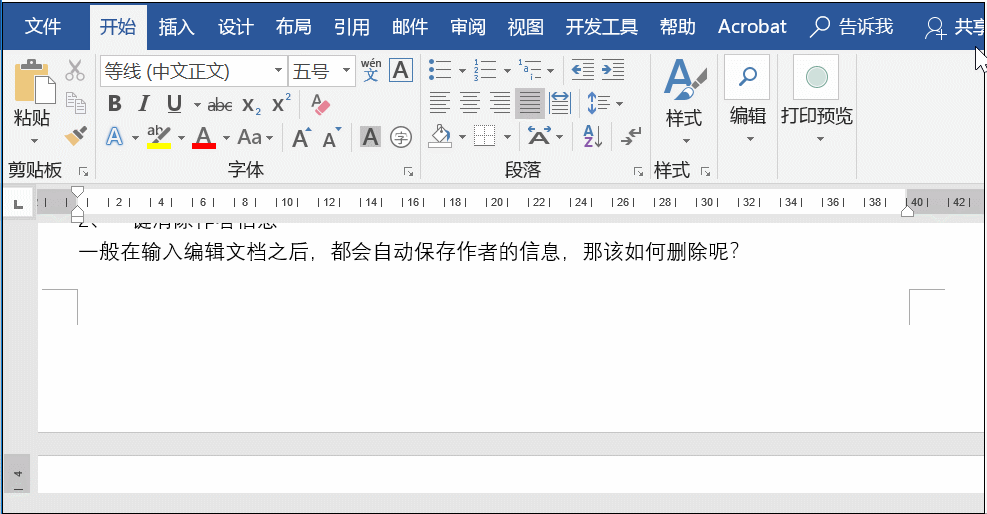Screen dimensions: 987x514
Task: Decrease paragraph indent
Action: tap(583, 70)
